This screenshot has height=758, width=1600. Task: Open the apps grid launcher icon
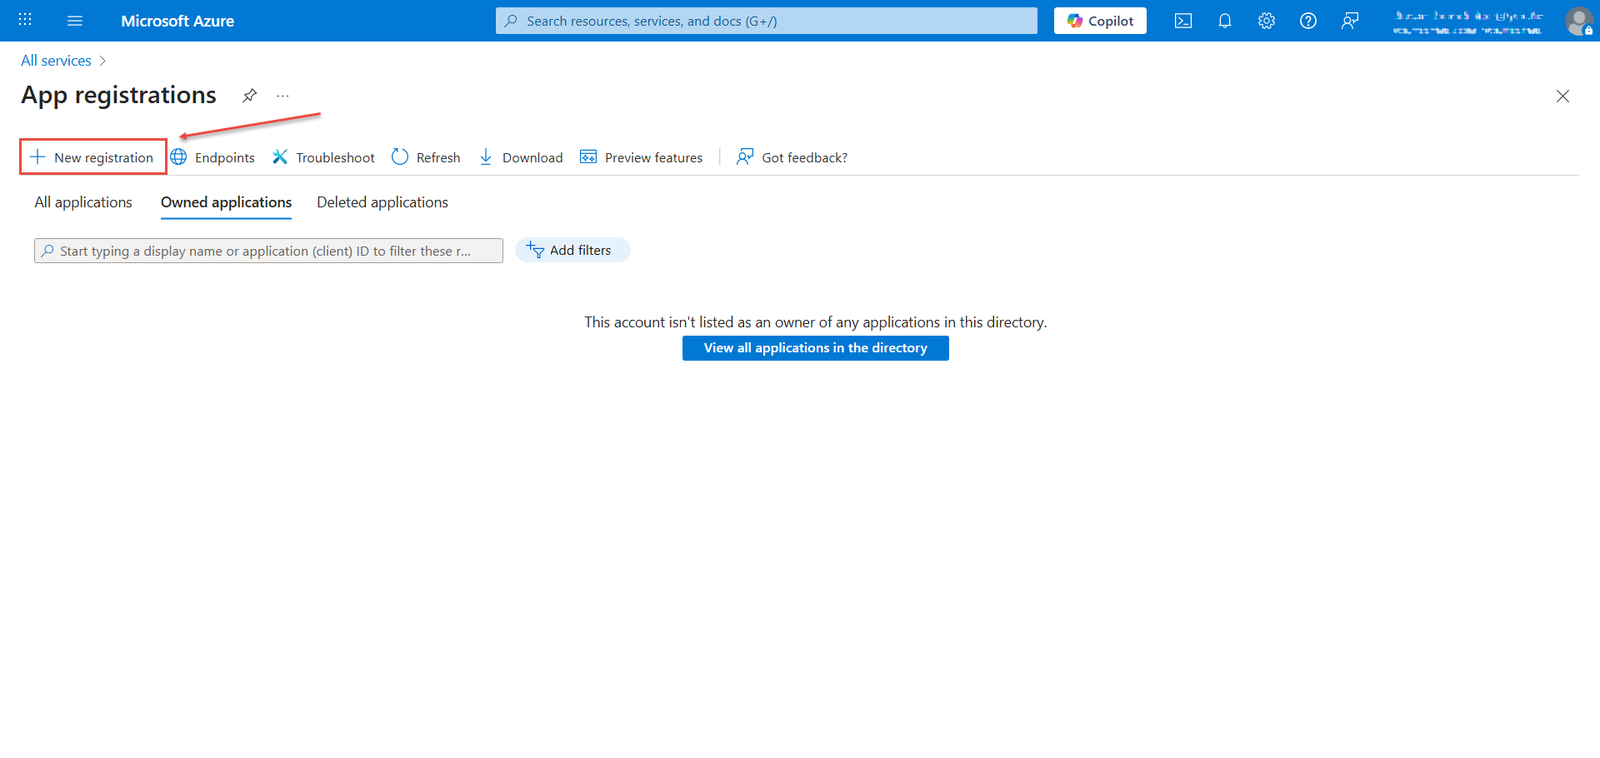pyautogui.click(x=25, y=20)
